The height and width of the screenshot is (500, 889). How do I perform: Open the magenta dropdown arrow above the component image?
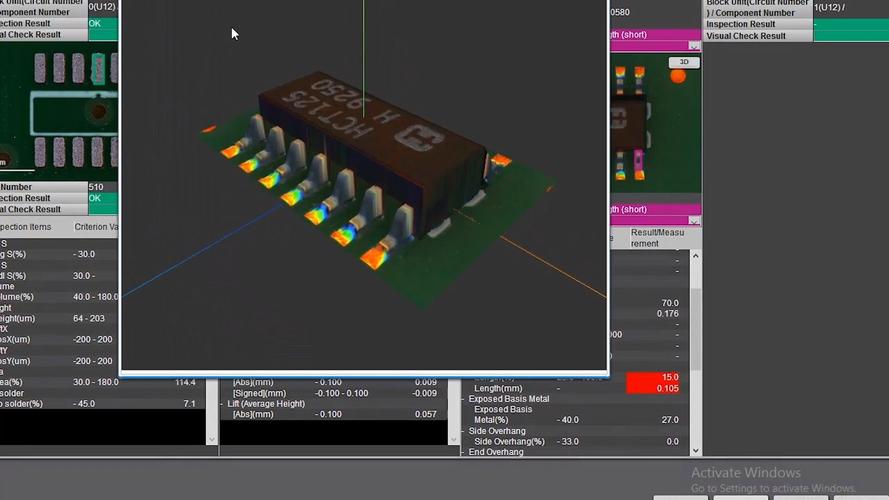point(694,46)
